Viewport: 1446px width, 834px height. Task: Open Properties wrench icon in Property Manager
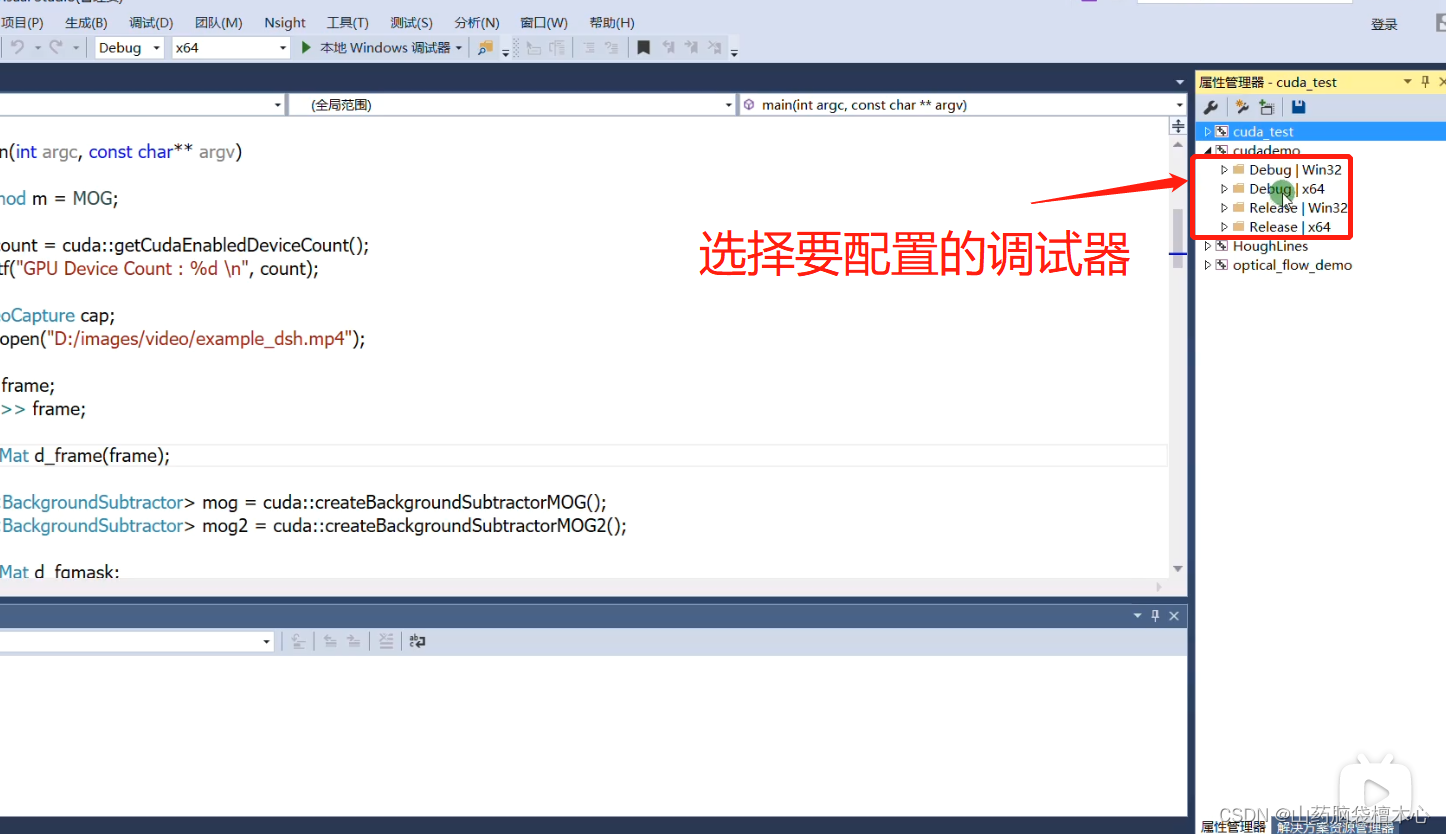[1210, 107]
